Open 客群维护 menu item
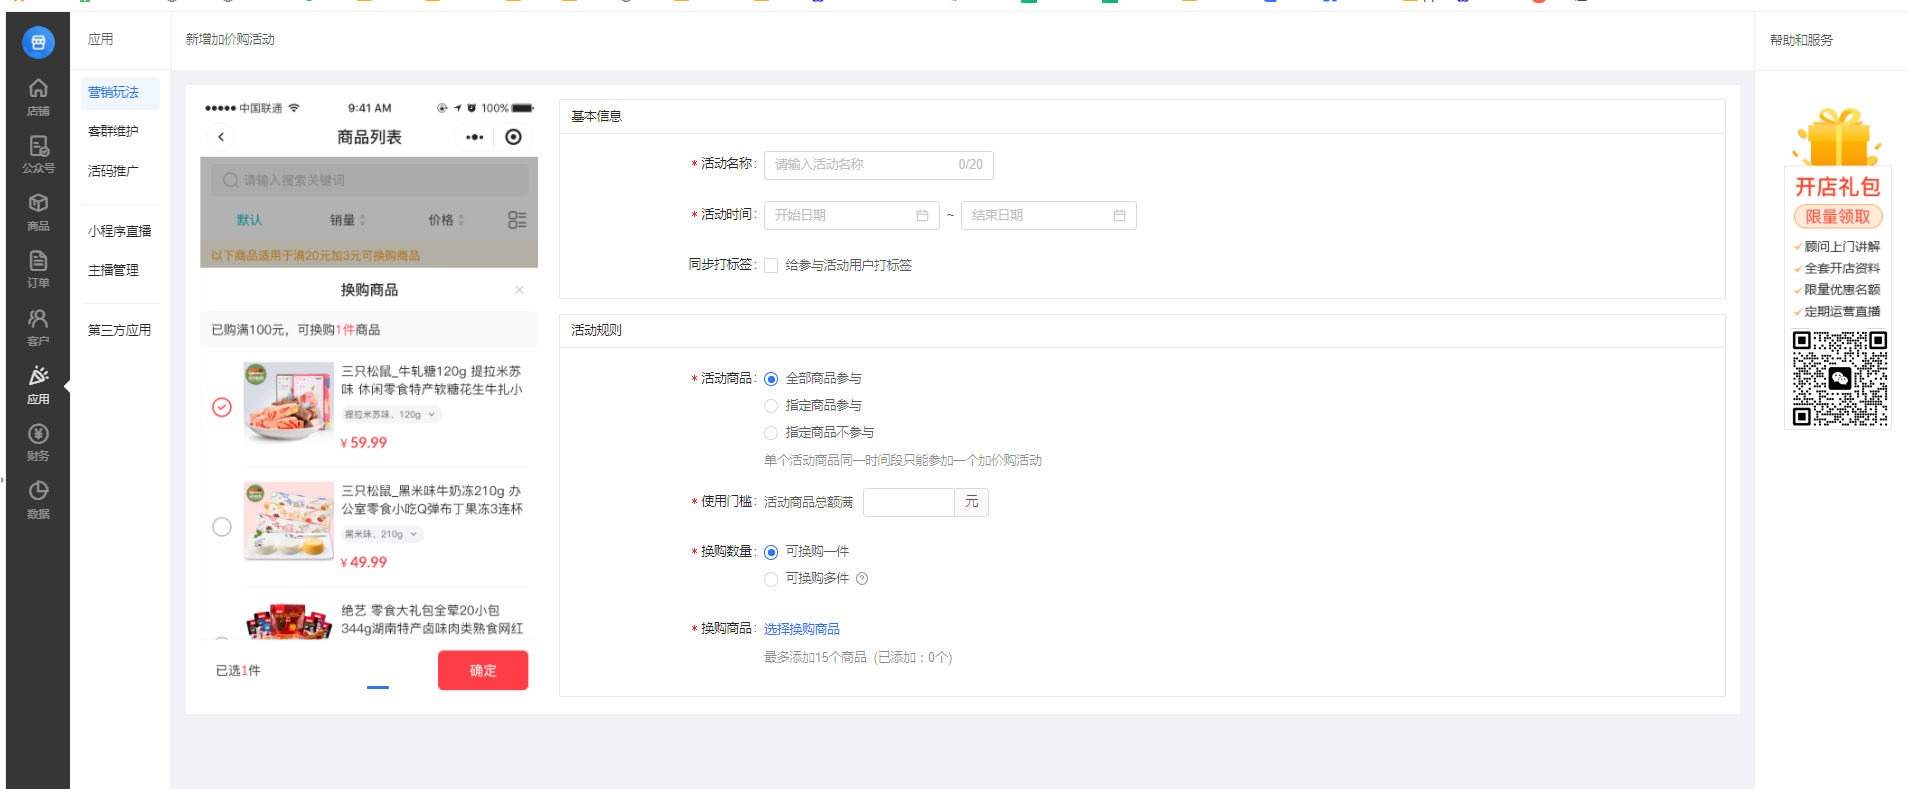Viewport: 1908px width, 789px height. coord(113,131)
